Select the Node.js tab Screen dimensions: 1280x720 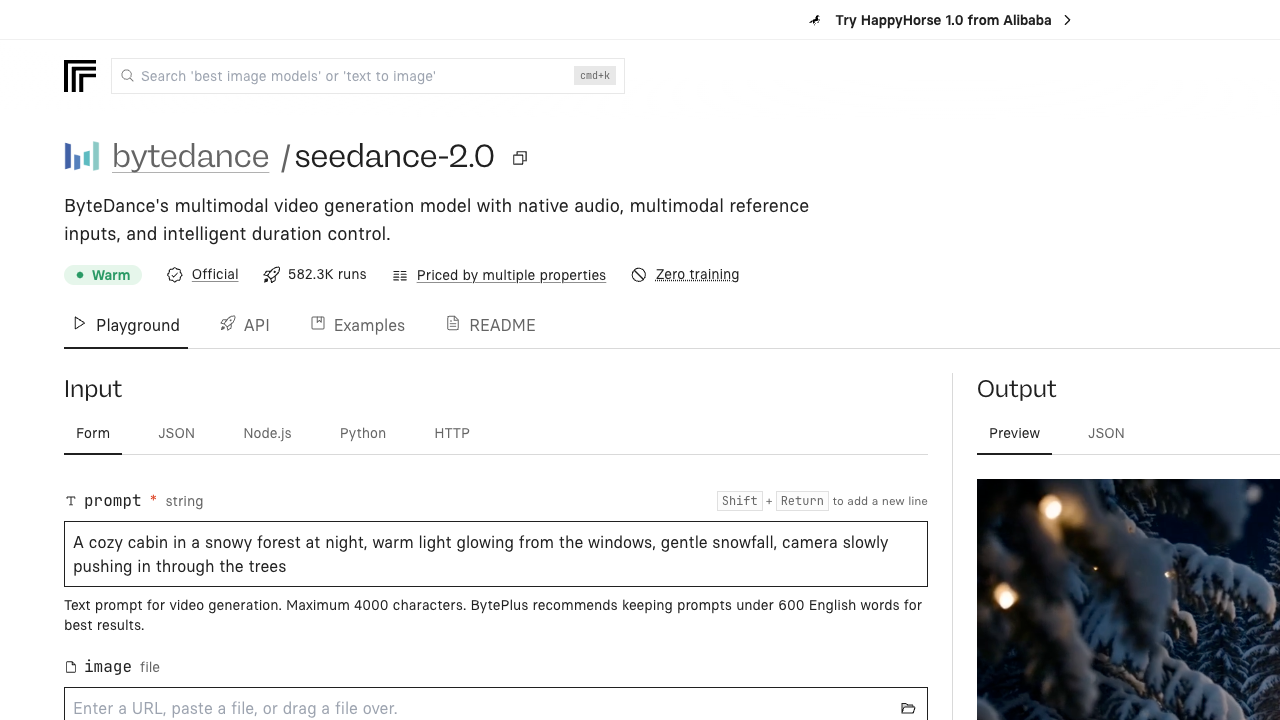(x=268, y=433)
